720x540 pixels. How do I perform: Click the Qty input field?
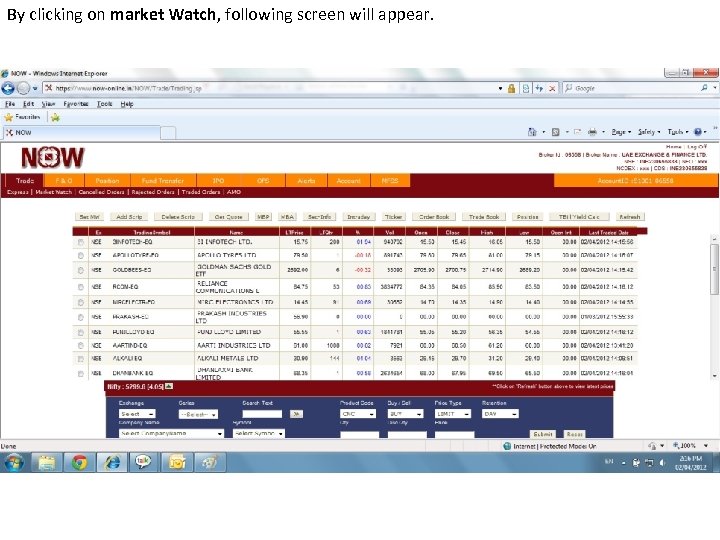coord(360,434)
